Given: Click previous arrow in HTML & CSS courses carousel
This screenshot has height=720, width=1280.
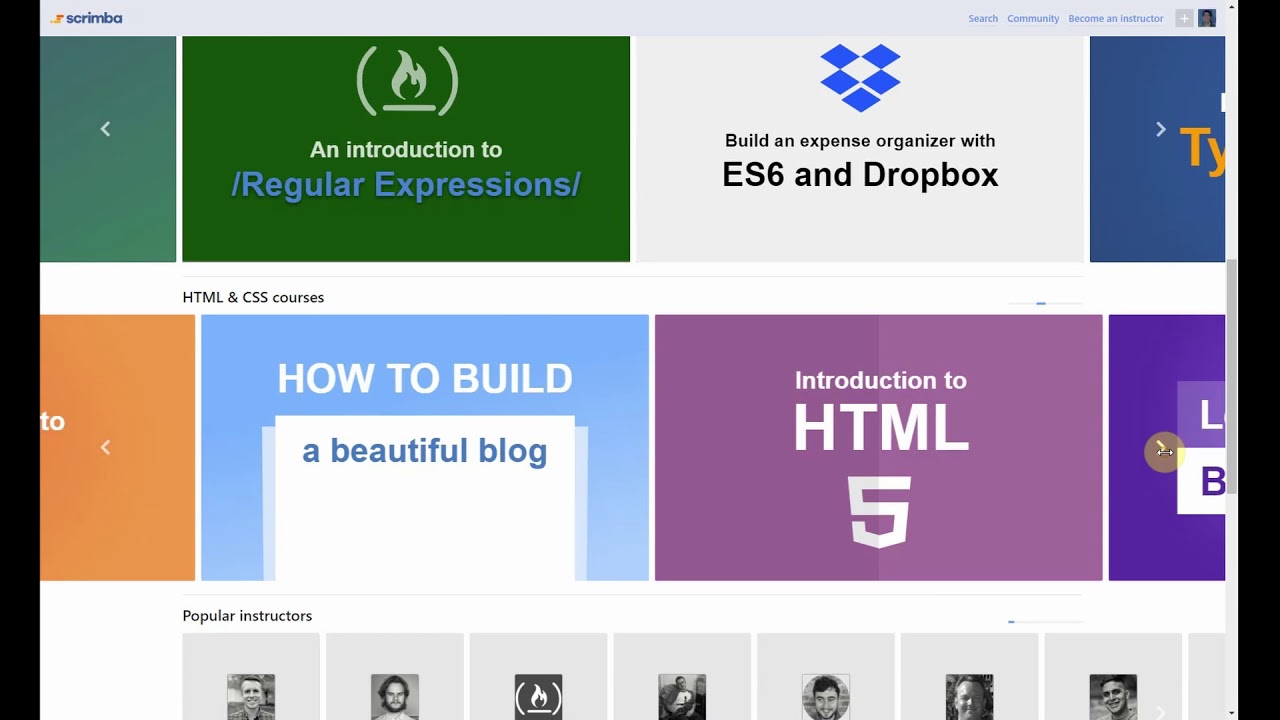Looking at the screenshot, I should (x=105, y=447).
